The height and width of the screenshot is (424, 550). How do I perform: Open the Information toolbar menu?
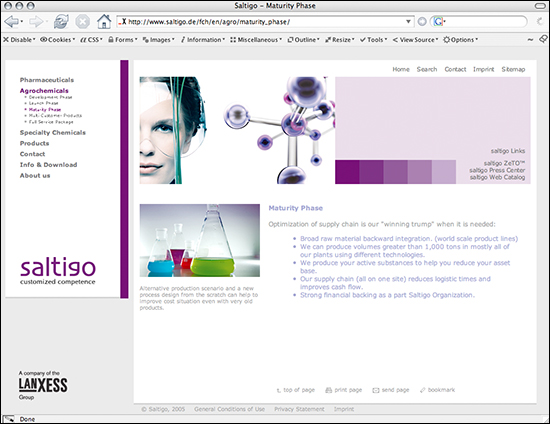click(x=203, y=40)
